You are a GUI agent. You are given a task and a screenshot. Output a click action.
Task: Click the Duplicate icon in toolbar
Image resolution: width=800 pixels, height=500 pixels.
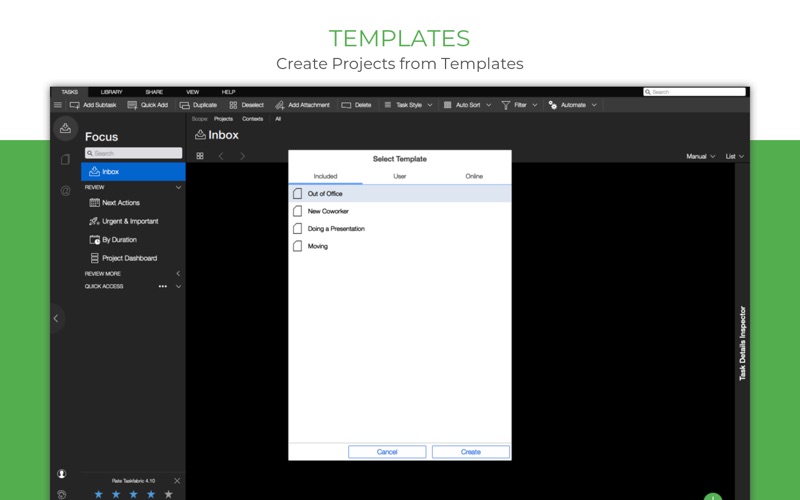pos(185,105)
